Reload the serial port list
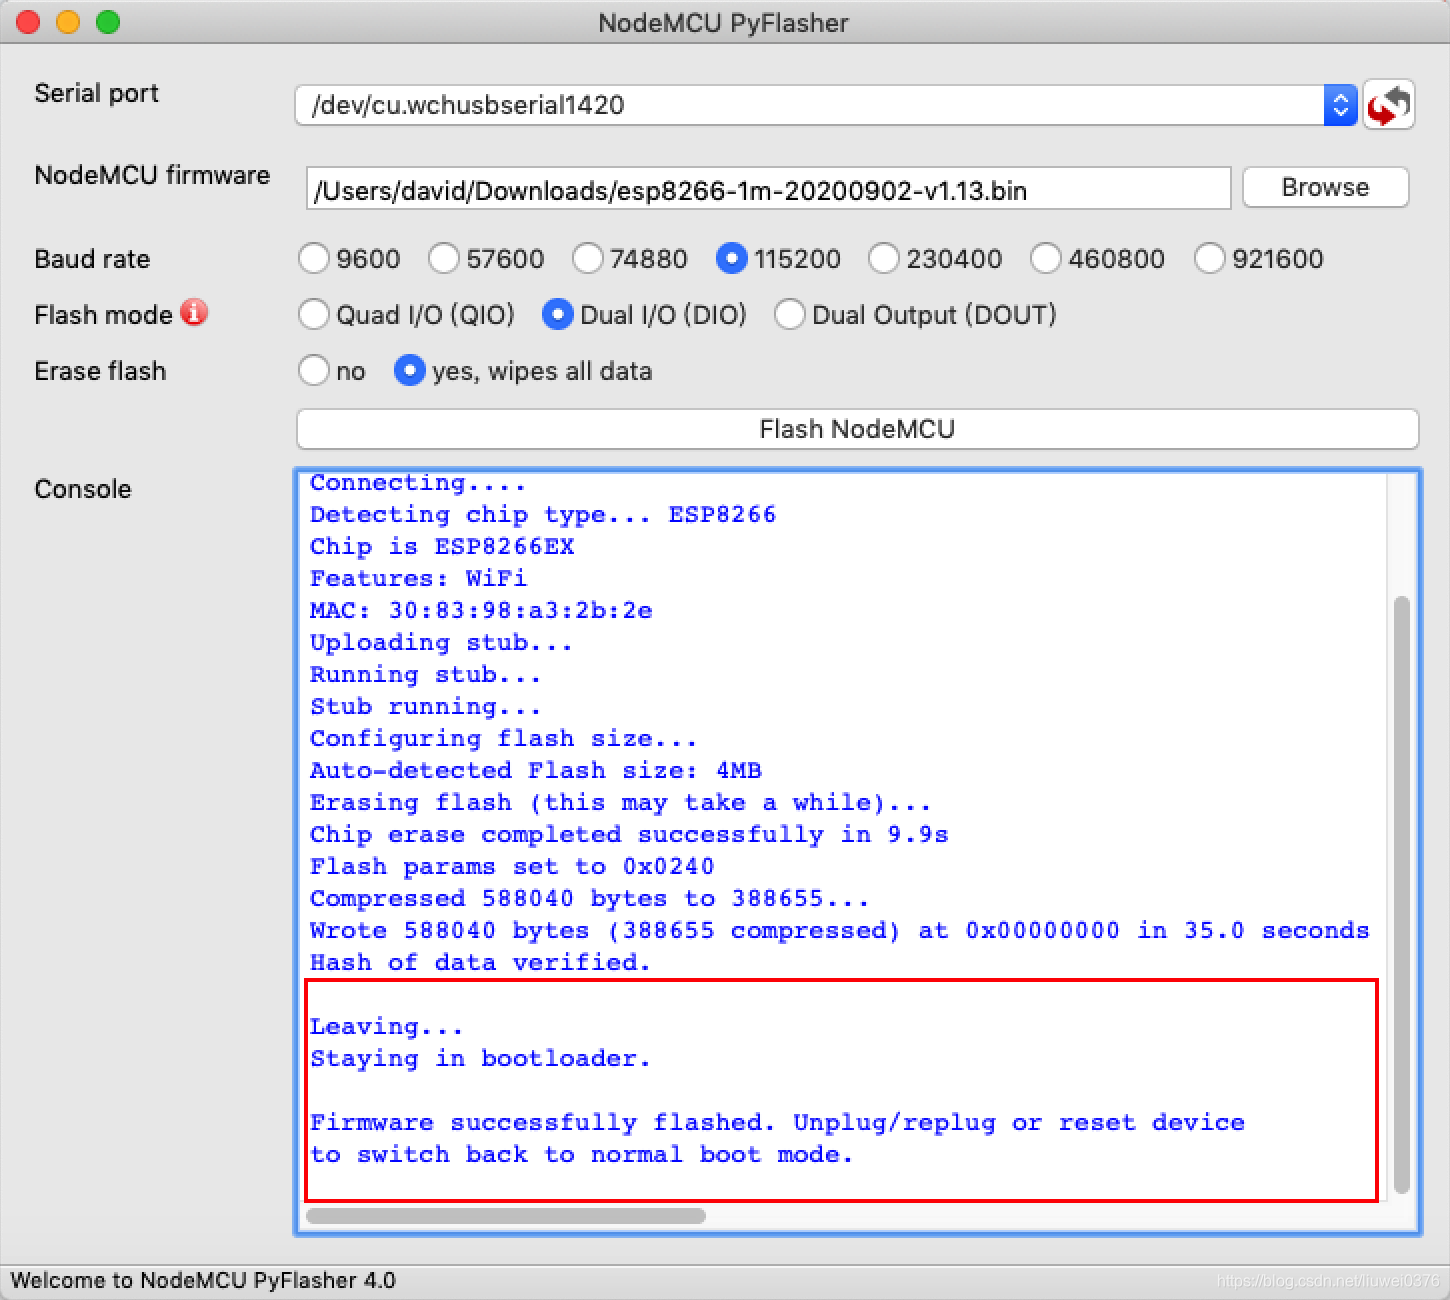 (x=1389, y=104)
